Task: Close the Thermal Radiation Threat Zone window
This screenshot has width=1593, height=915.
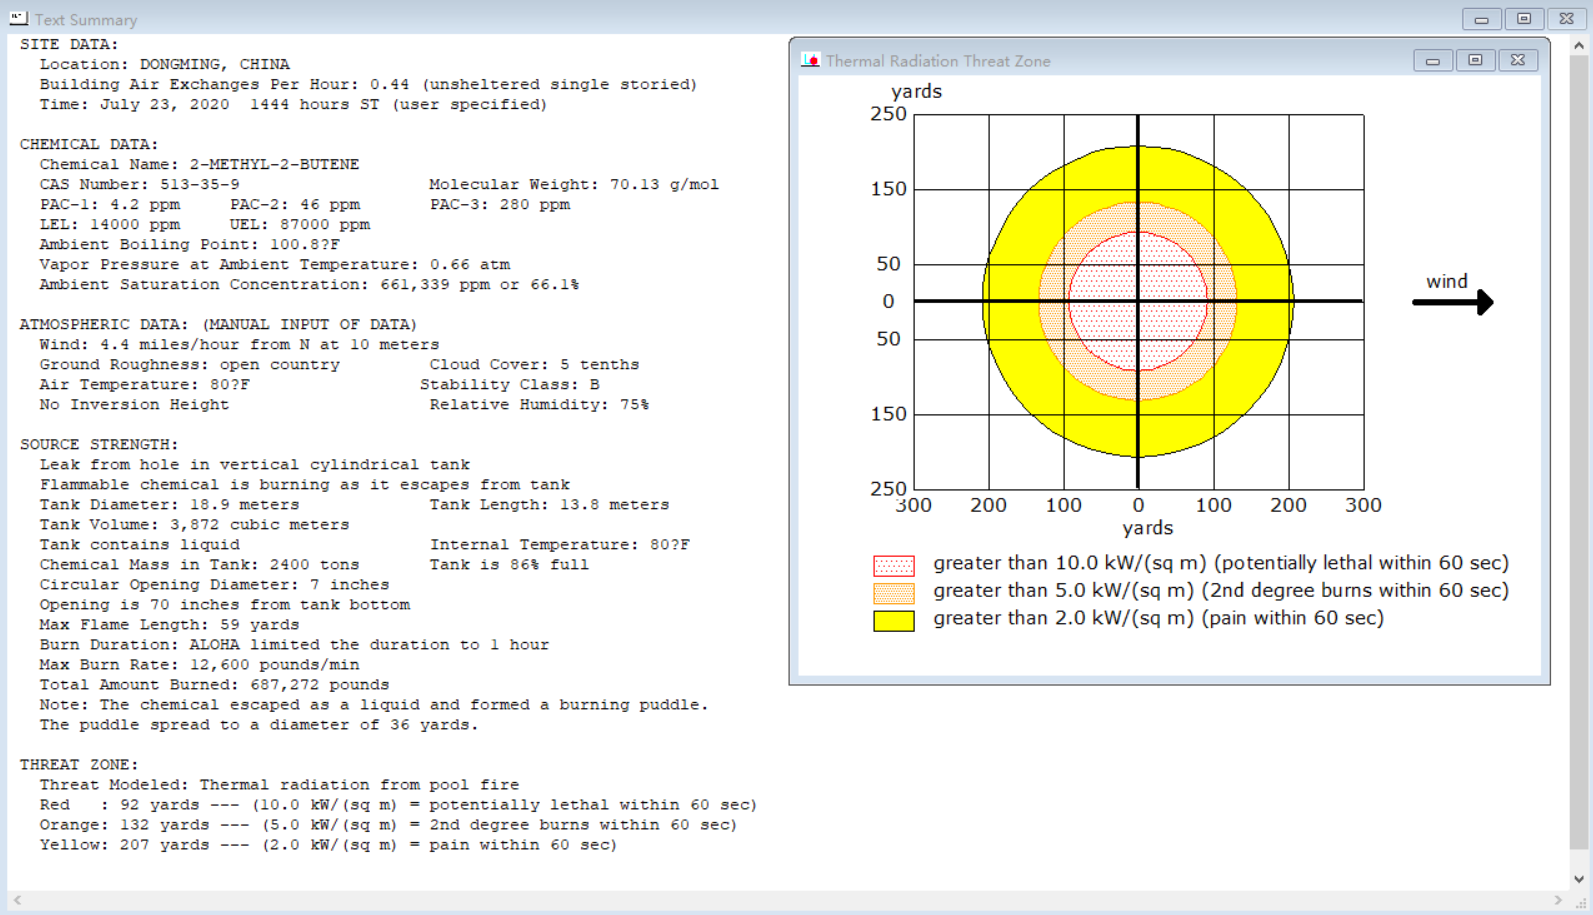Action: 1518,61
